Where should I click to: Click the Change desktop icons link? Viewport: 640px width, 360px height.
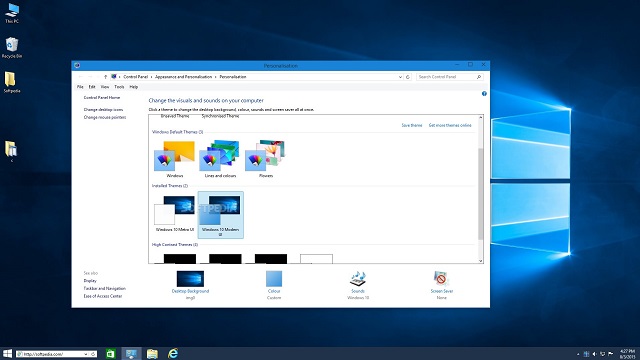103,110
